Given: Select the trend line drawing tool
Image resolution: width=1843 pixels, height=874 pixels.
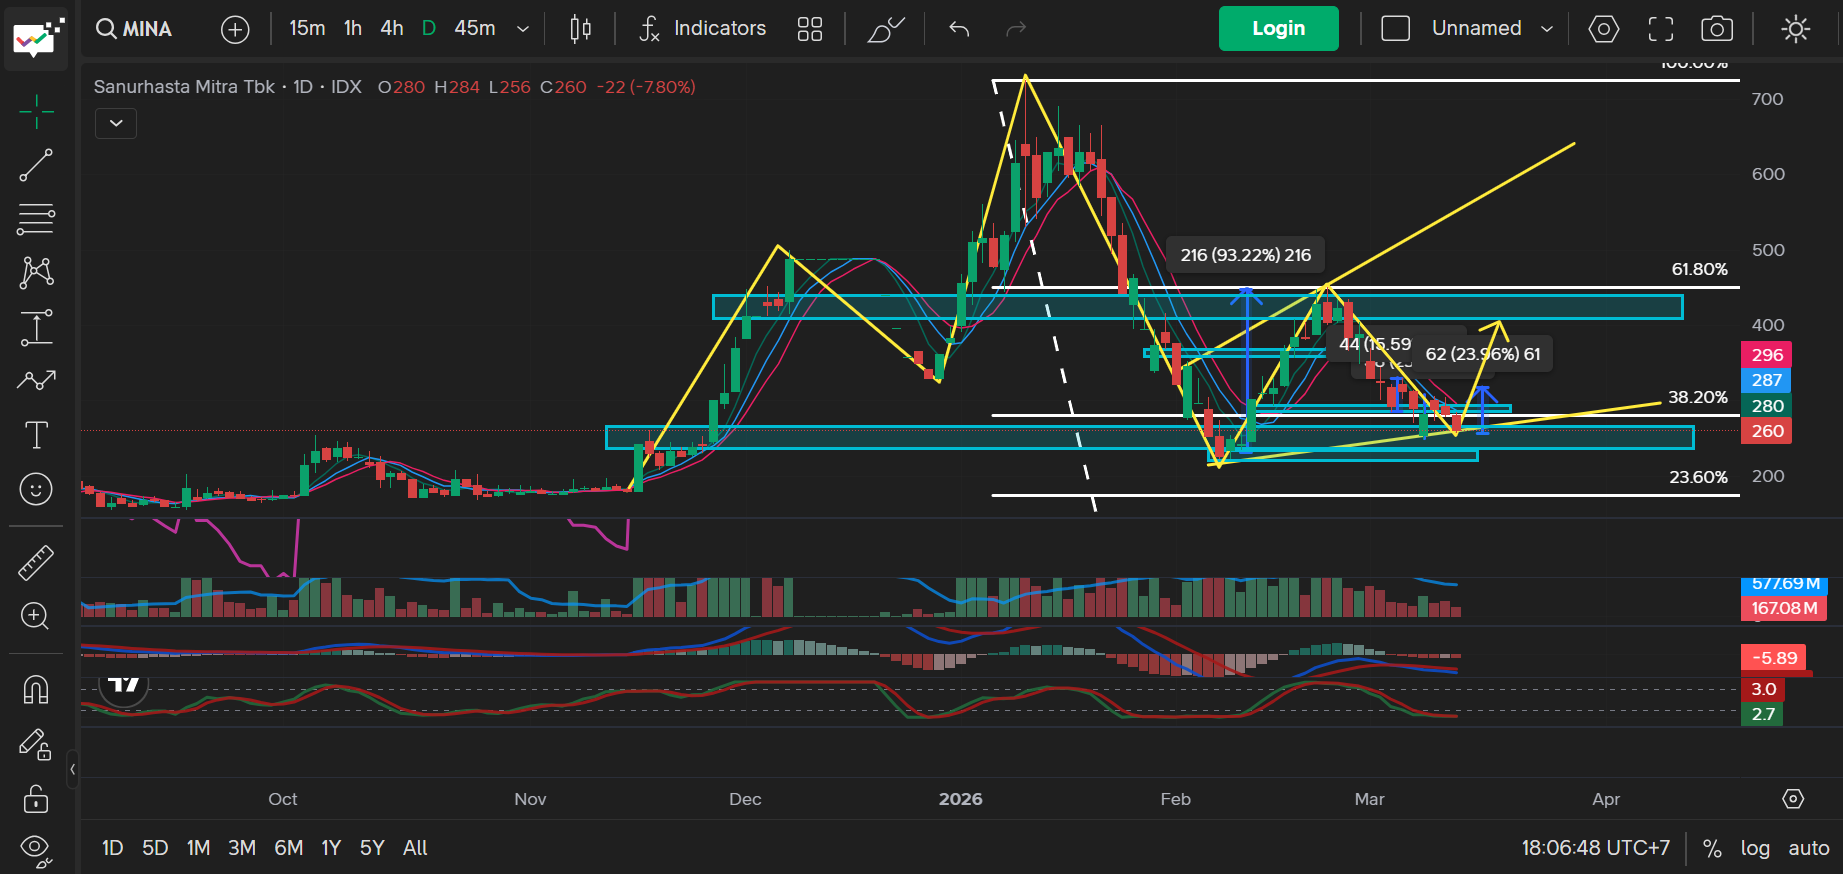Looking at the screenshot, I should pyautogui.click(x=36, y=165).
